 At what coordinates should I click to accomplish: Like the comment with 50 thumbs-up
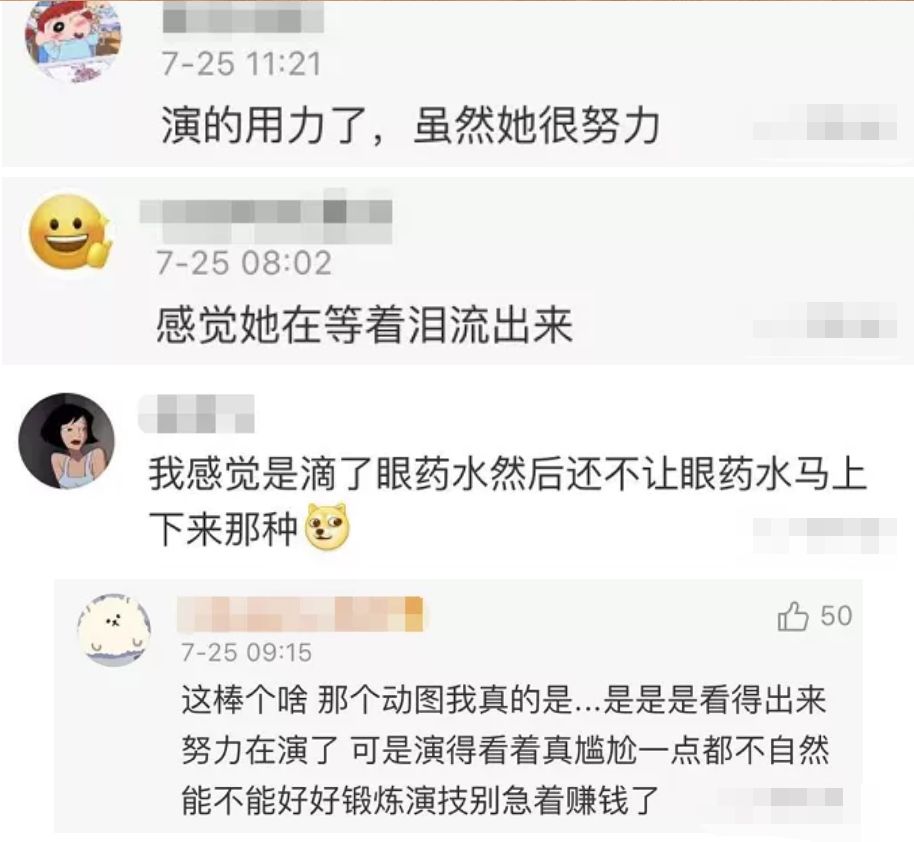792,616
